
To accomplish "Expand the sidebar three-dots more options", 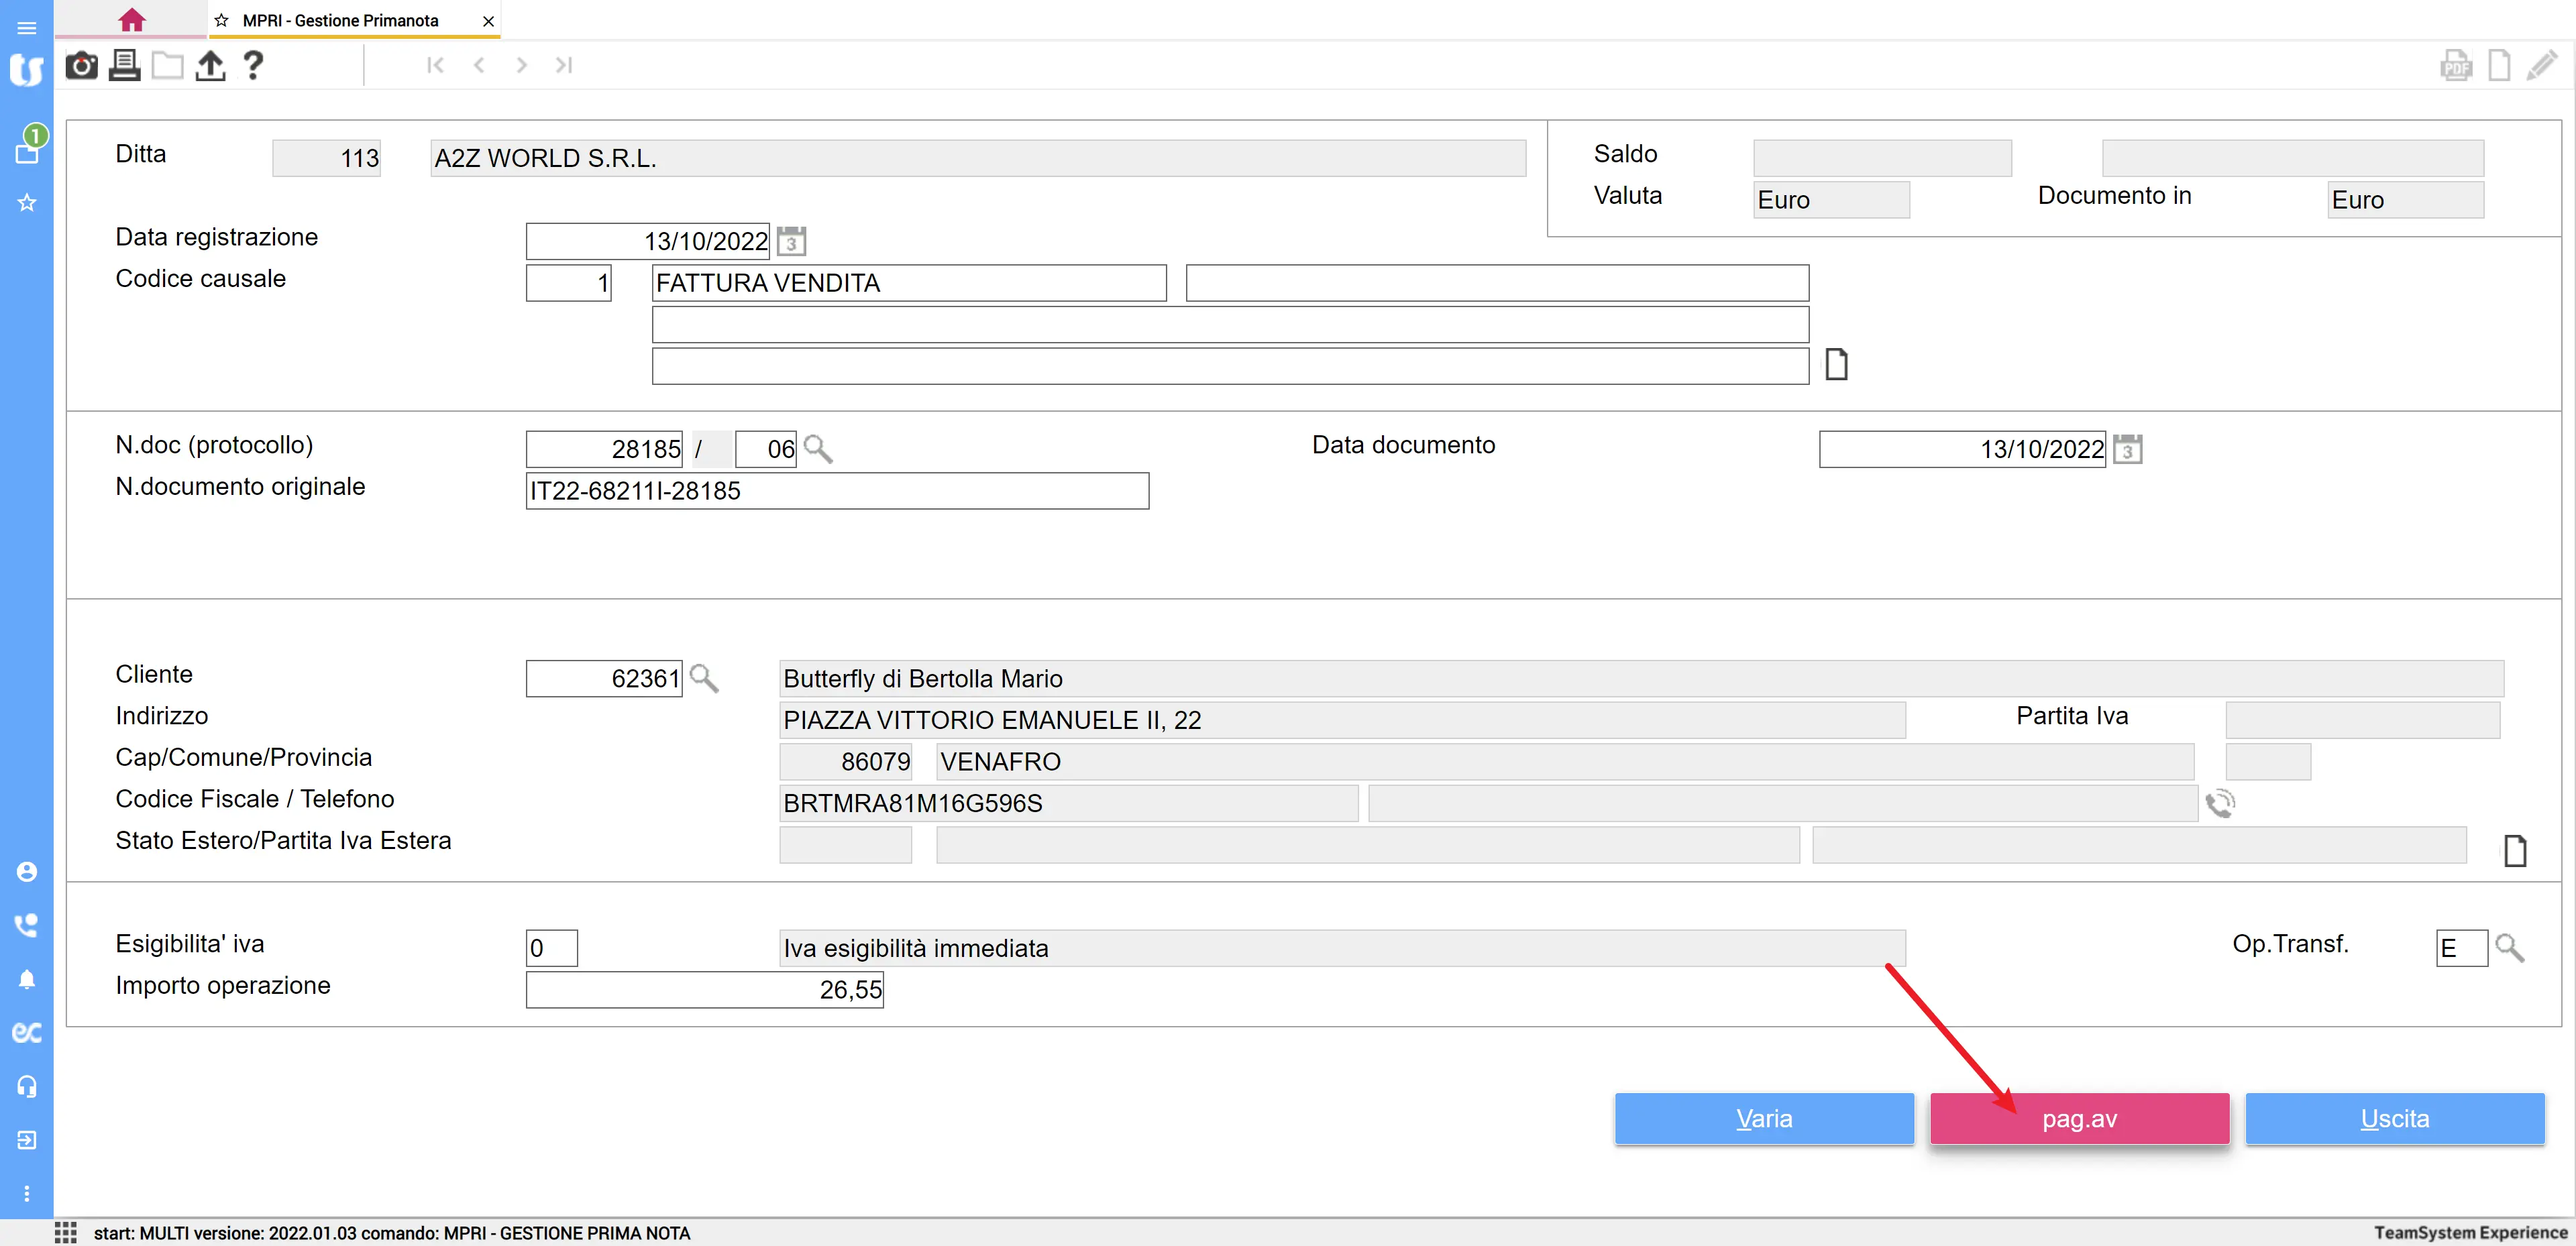I will (27, 1193).
